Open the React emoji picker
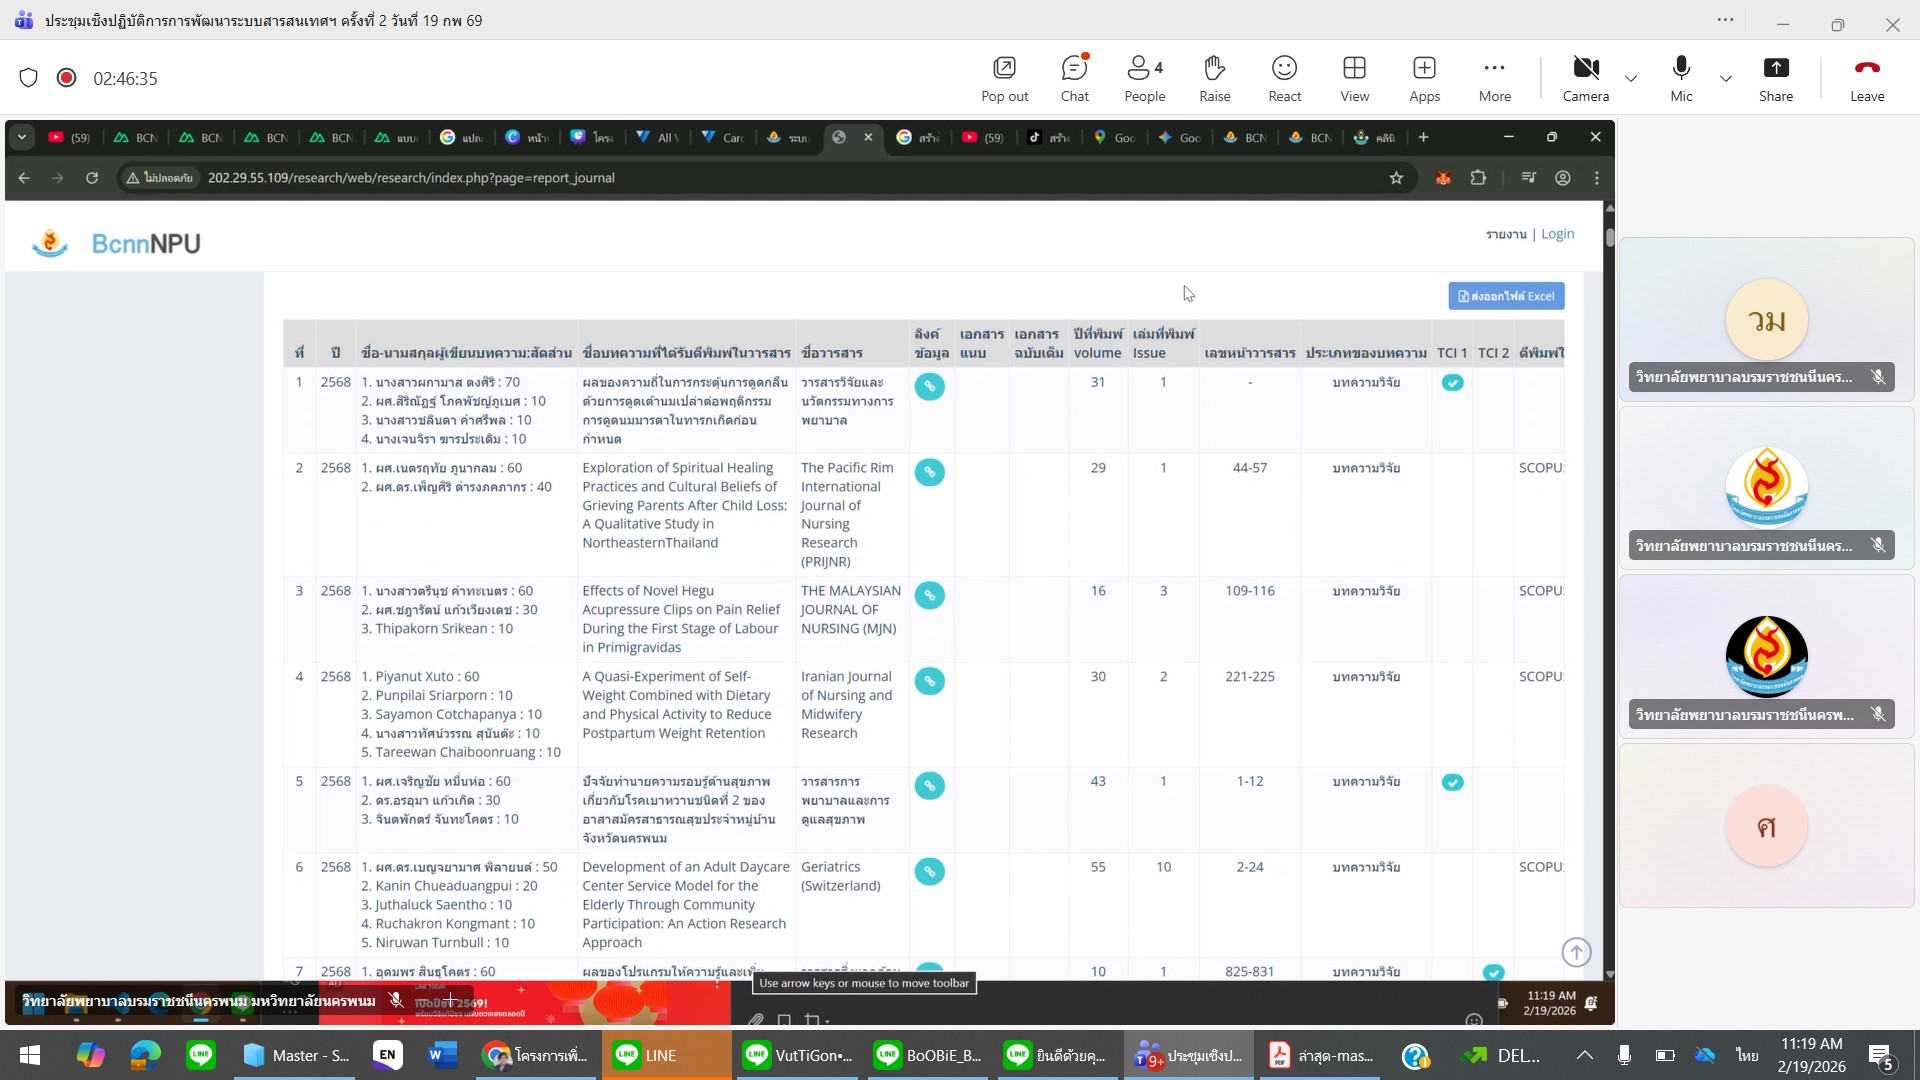The image size is (1920, 1080). click(x=1284, y=78)
